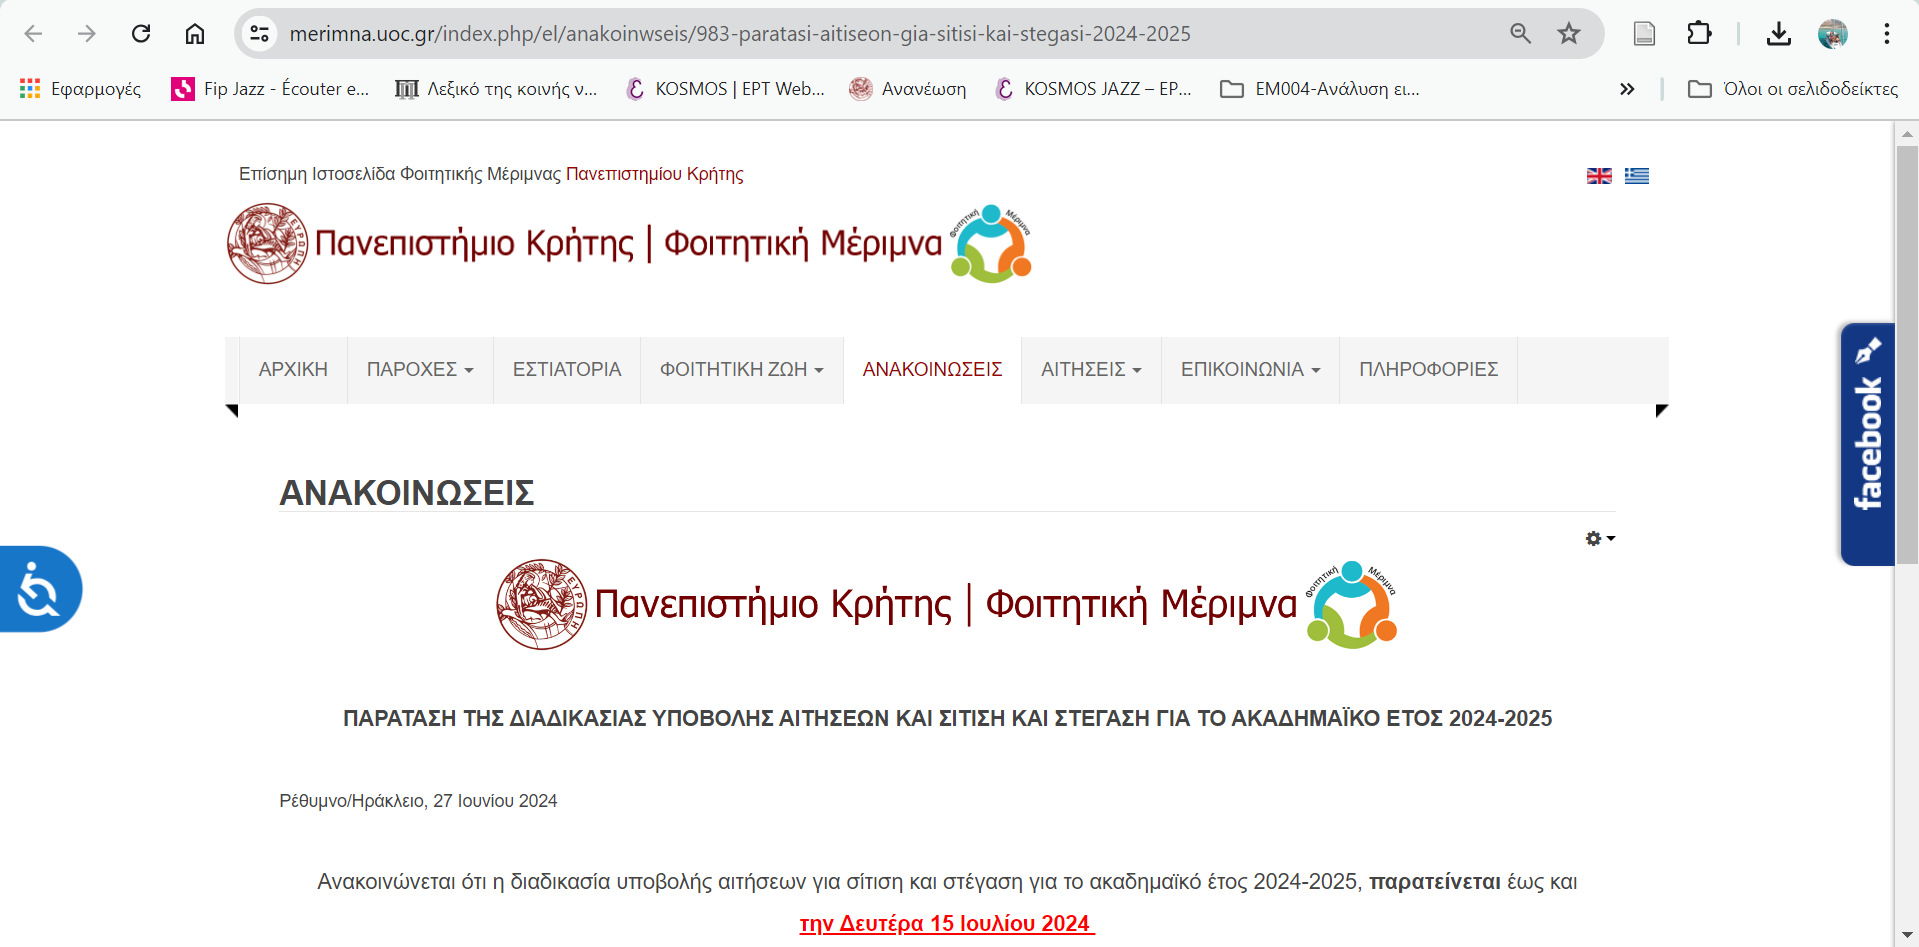
Task: Reload the current page
Action: (141, 33)
